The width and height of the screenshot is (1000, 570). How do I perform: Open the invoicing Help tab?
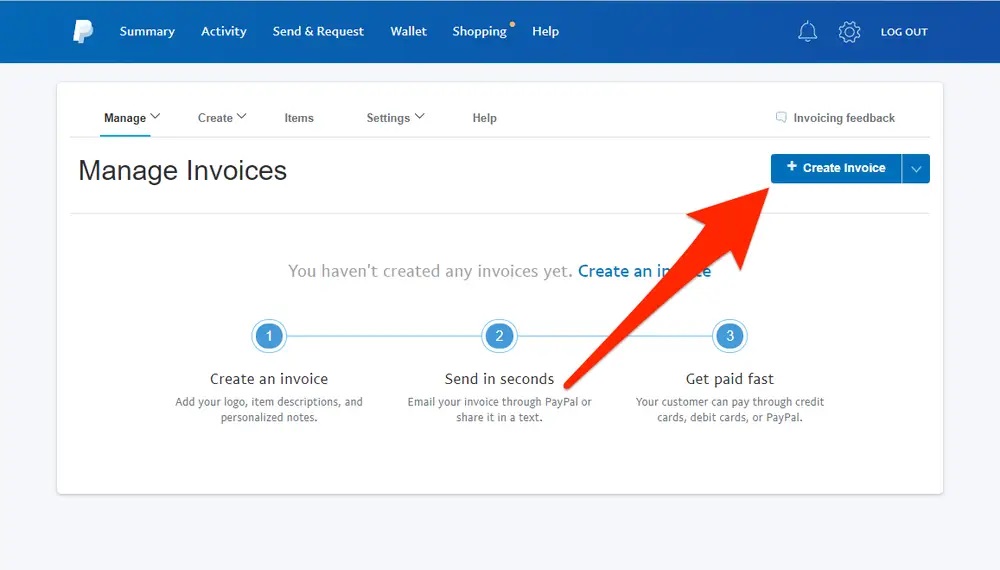tap(485, 118)
